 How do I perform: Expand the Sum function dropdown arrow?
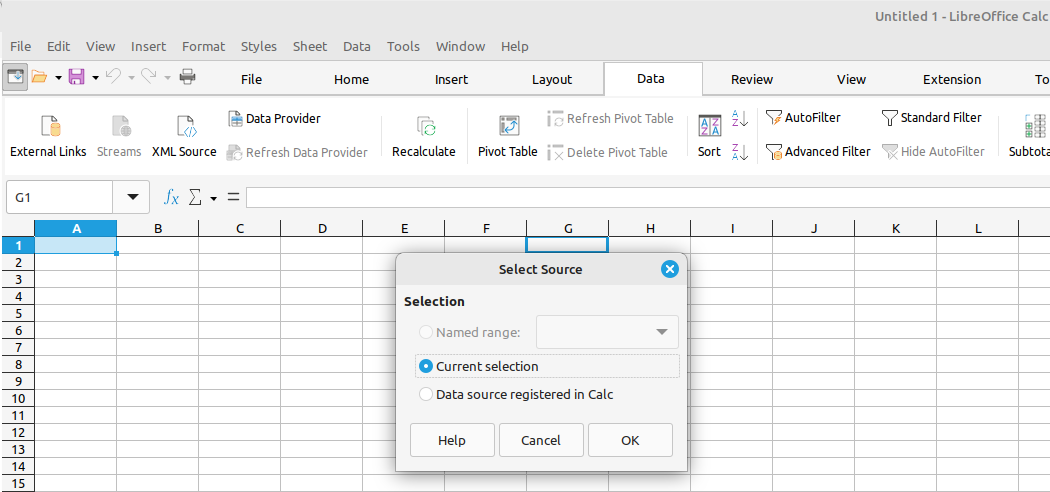[213, 199]
